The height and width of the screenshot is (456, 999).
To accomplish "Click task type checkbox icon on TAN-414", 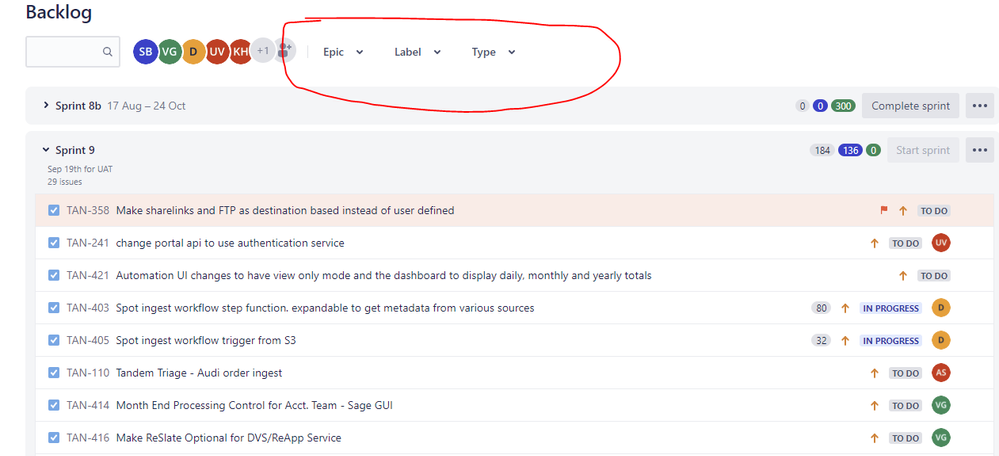I will 54,405.
